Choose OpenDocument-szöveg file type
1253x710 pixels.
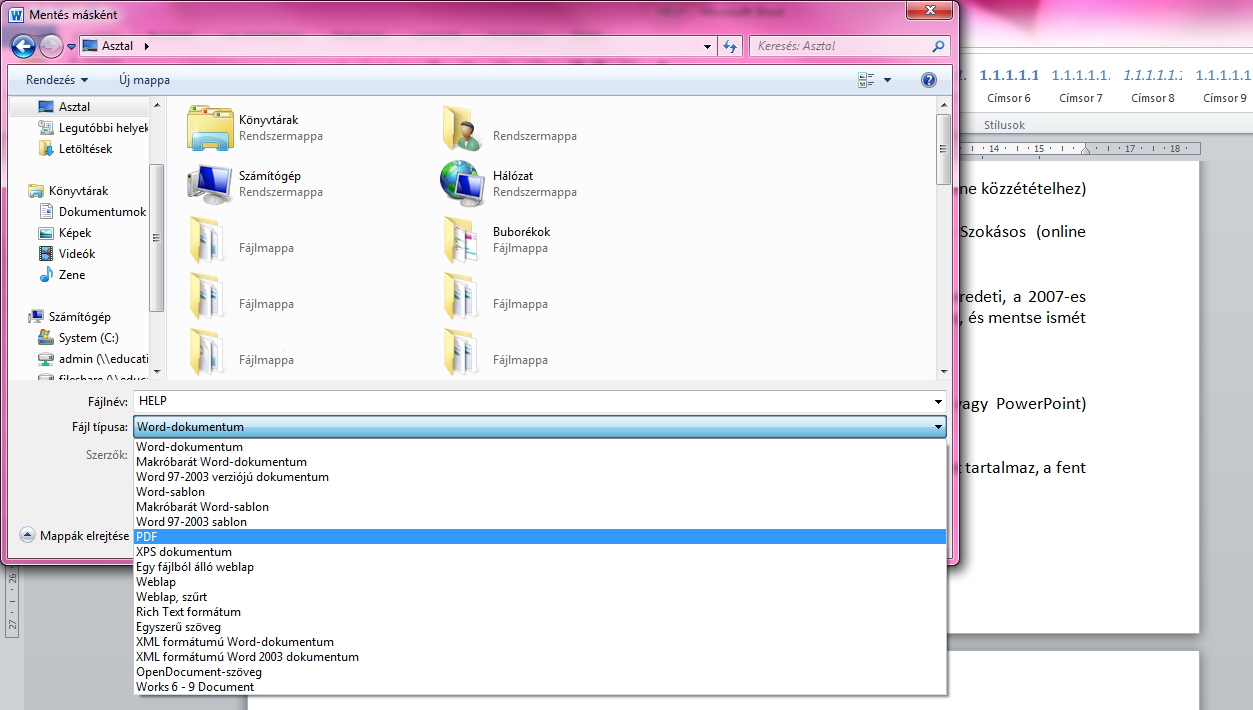tap(540, 672)
